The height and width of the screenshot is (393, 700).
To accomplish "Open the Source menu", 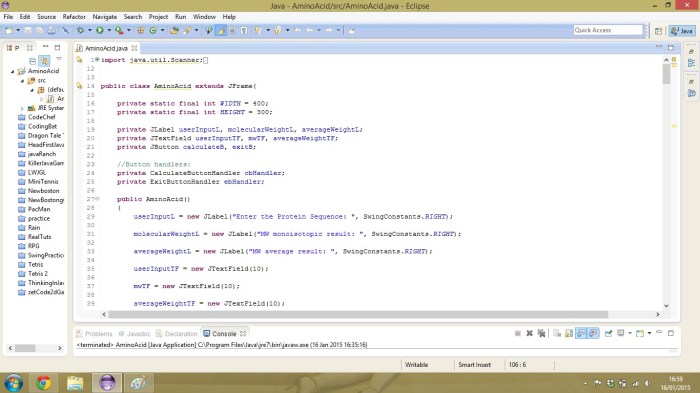I will click(x=46, y=17).
